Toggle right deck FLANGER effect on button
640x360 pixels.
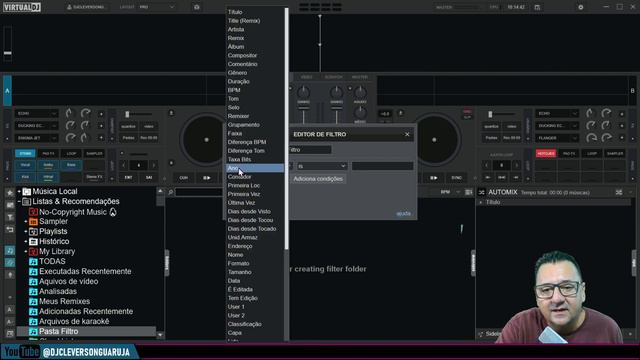point(622,138)
